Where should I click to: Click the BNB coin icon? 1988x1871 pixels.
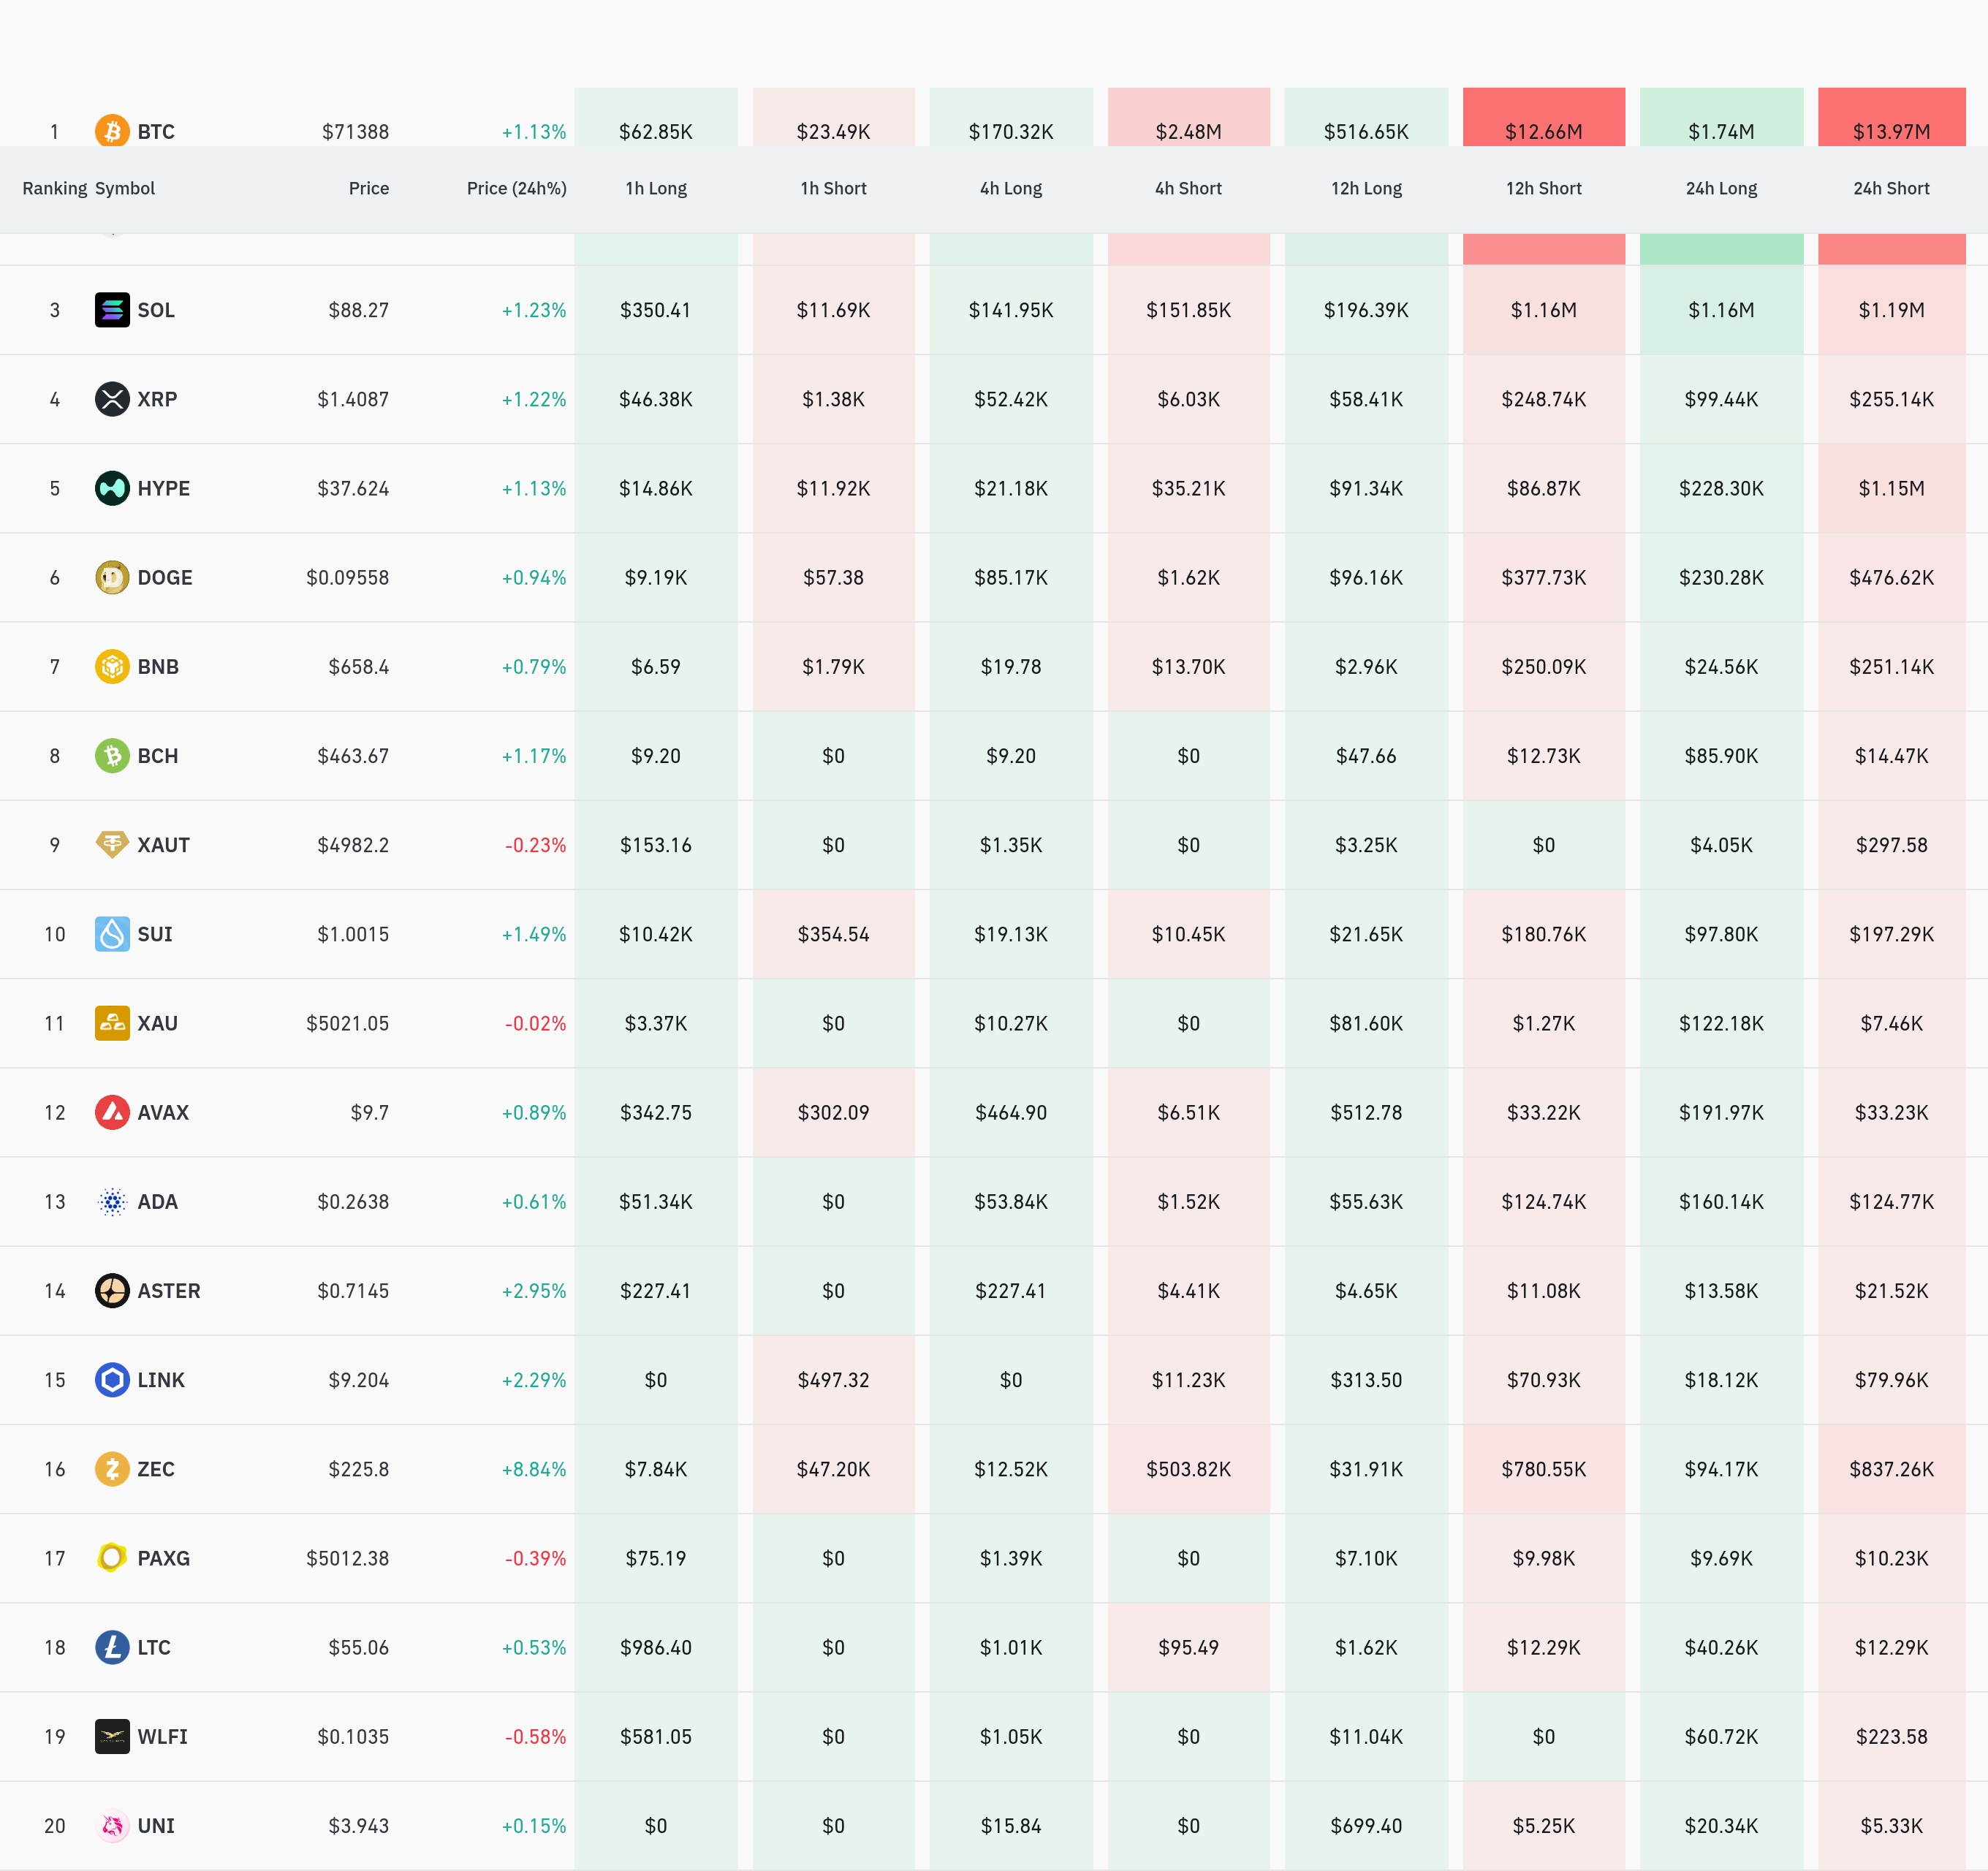(112, 666)
